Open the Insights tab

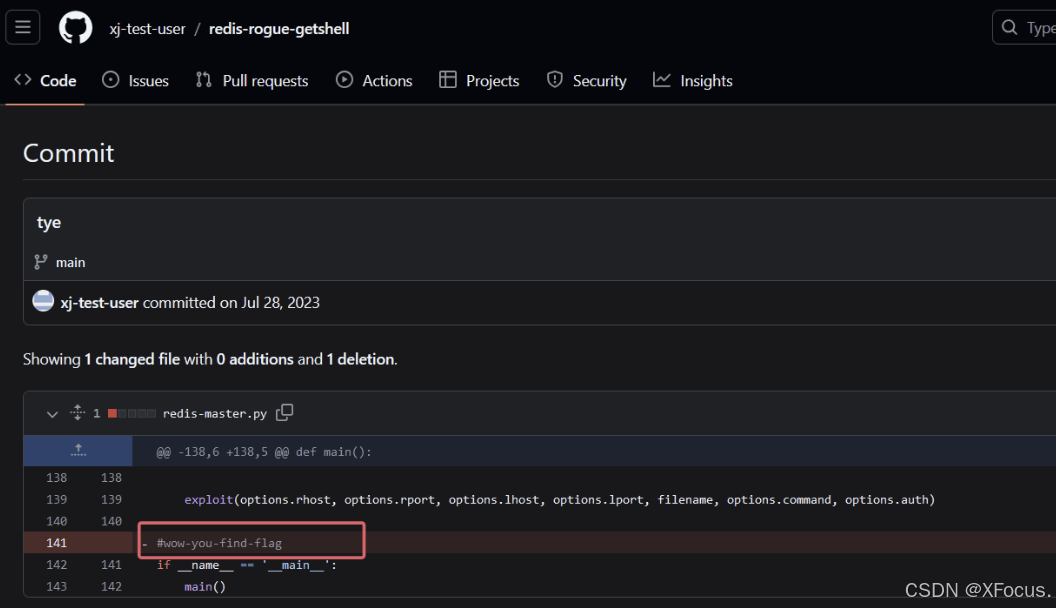pos(692,81)
